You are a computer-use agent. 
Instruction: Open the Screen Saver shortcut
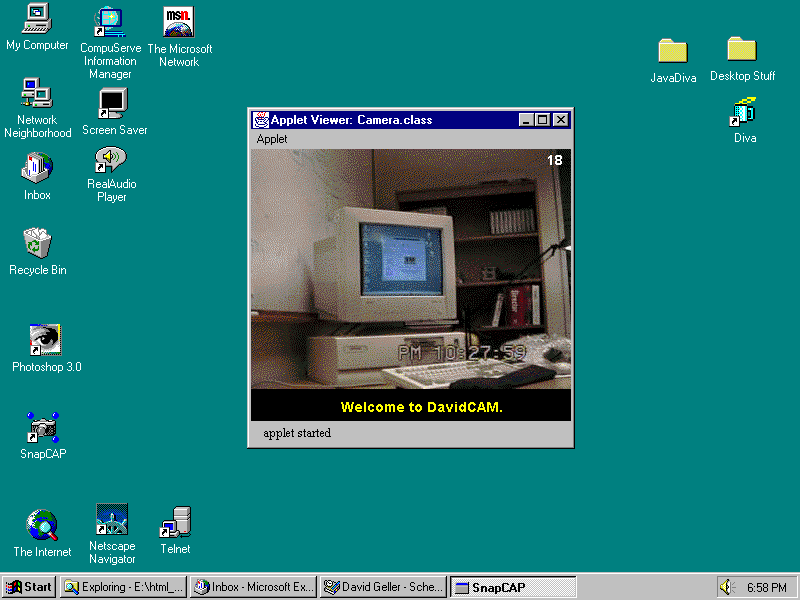tap(113, 103)
